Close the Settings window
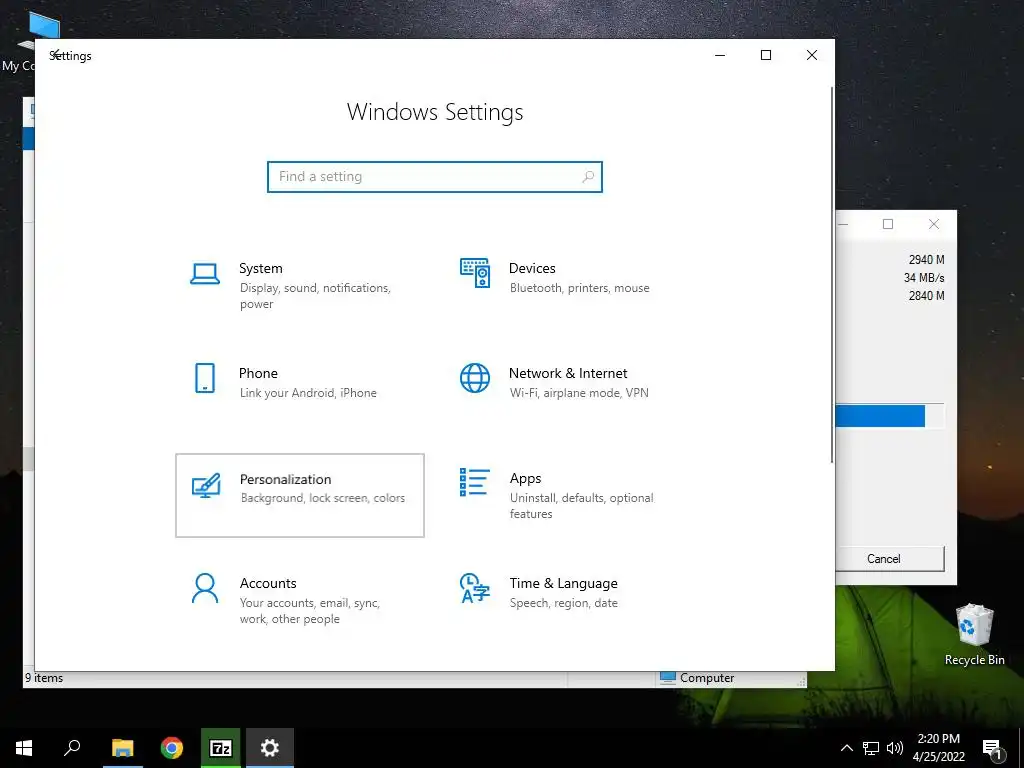Image resolution: width=1024 pixels, height=768 pixels. point(812,56)
